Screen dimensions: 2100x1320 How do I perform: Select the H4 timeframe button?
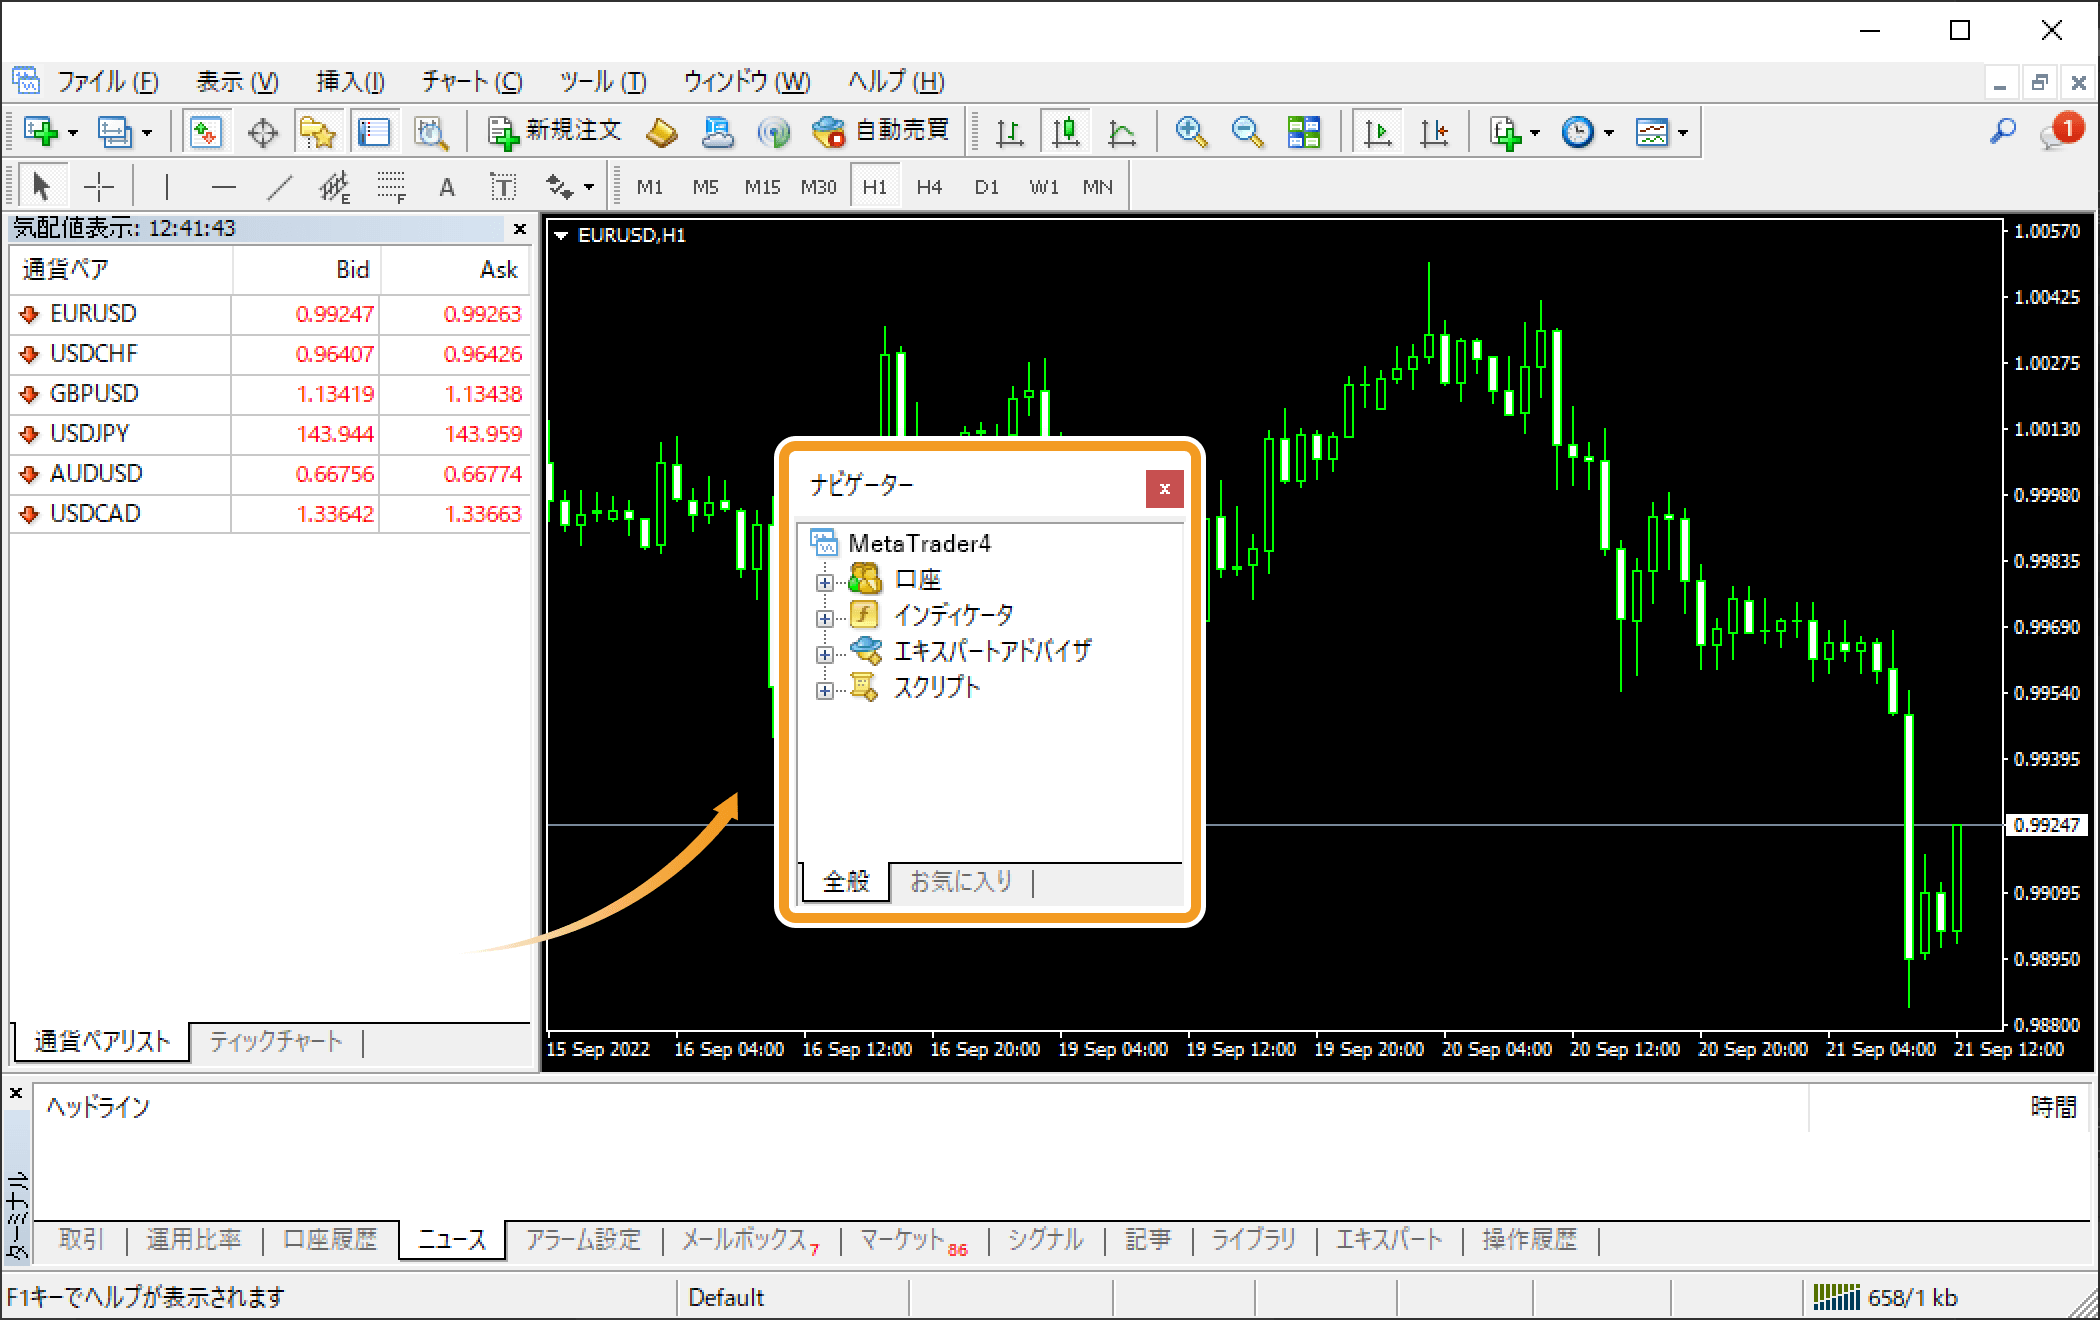click(x=929, y=187)
